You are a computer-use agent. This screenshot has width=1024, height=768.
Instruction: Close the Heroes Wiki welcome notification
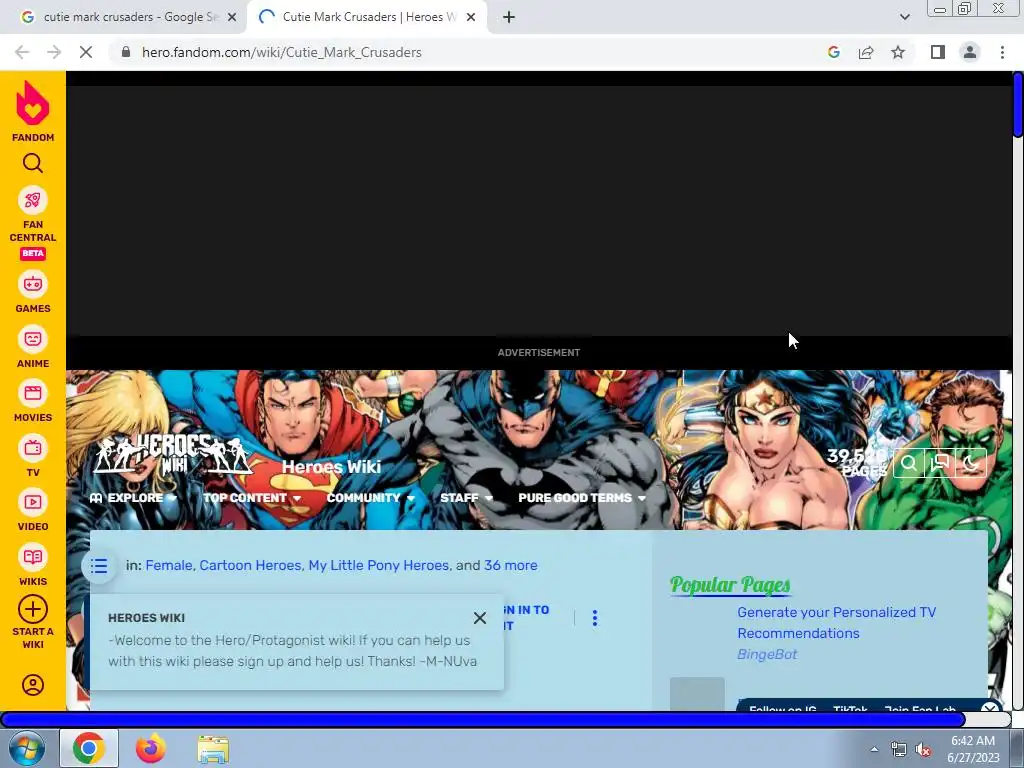[479, 618]
